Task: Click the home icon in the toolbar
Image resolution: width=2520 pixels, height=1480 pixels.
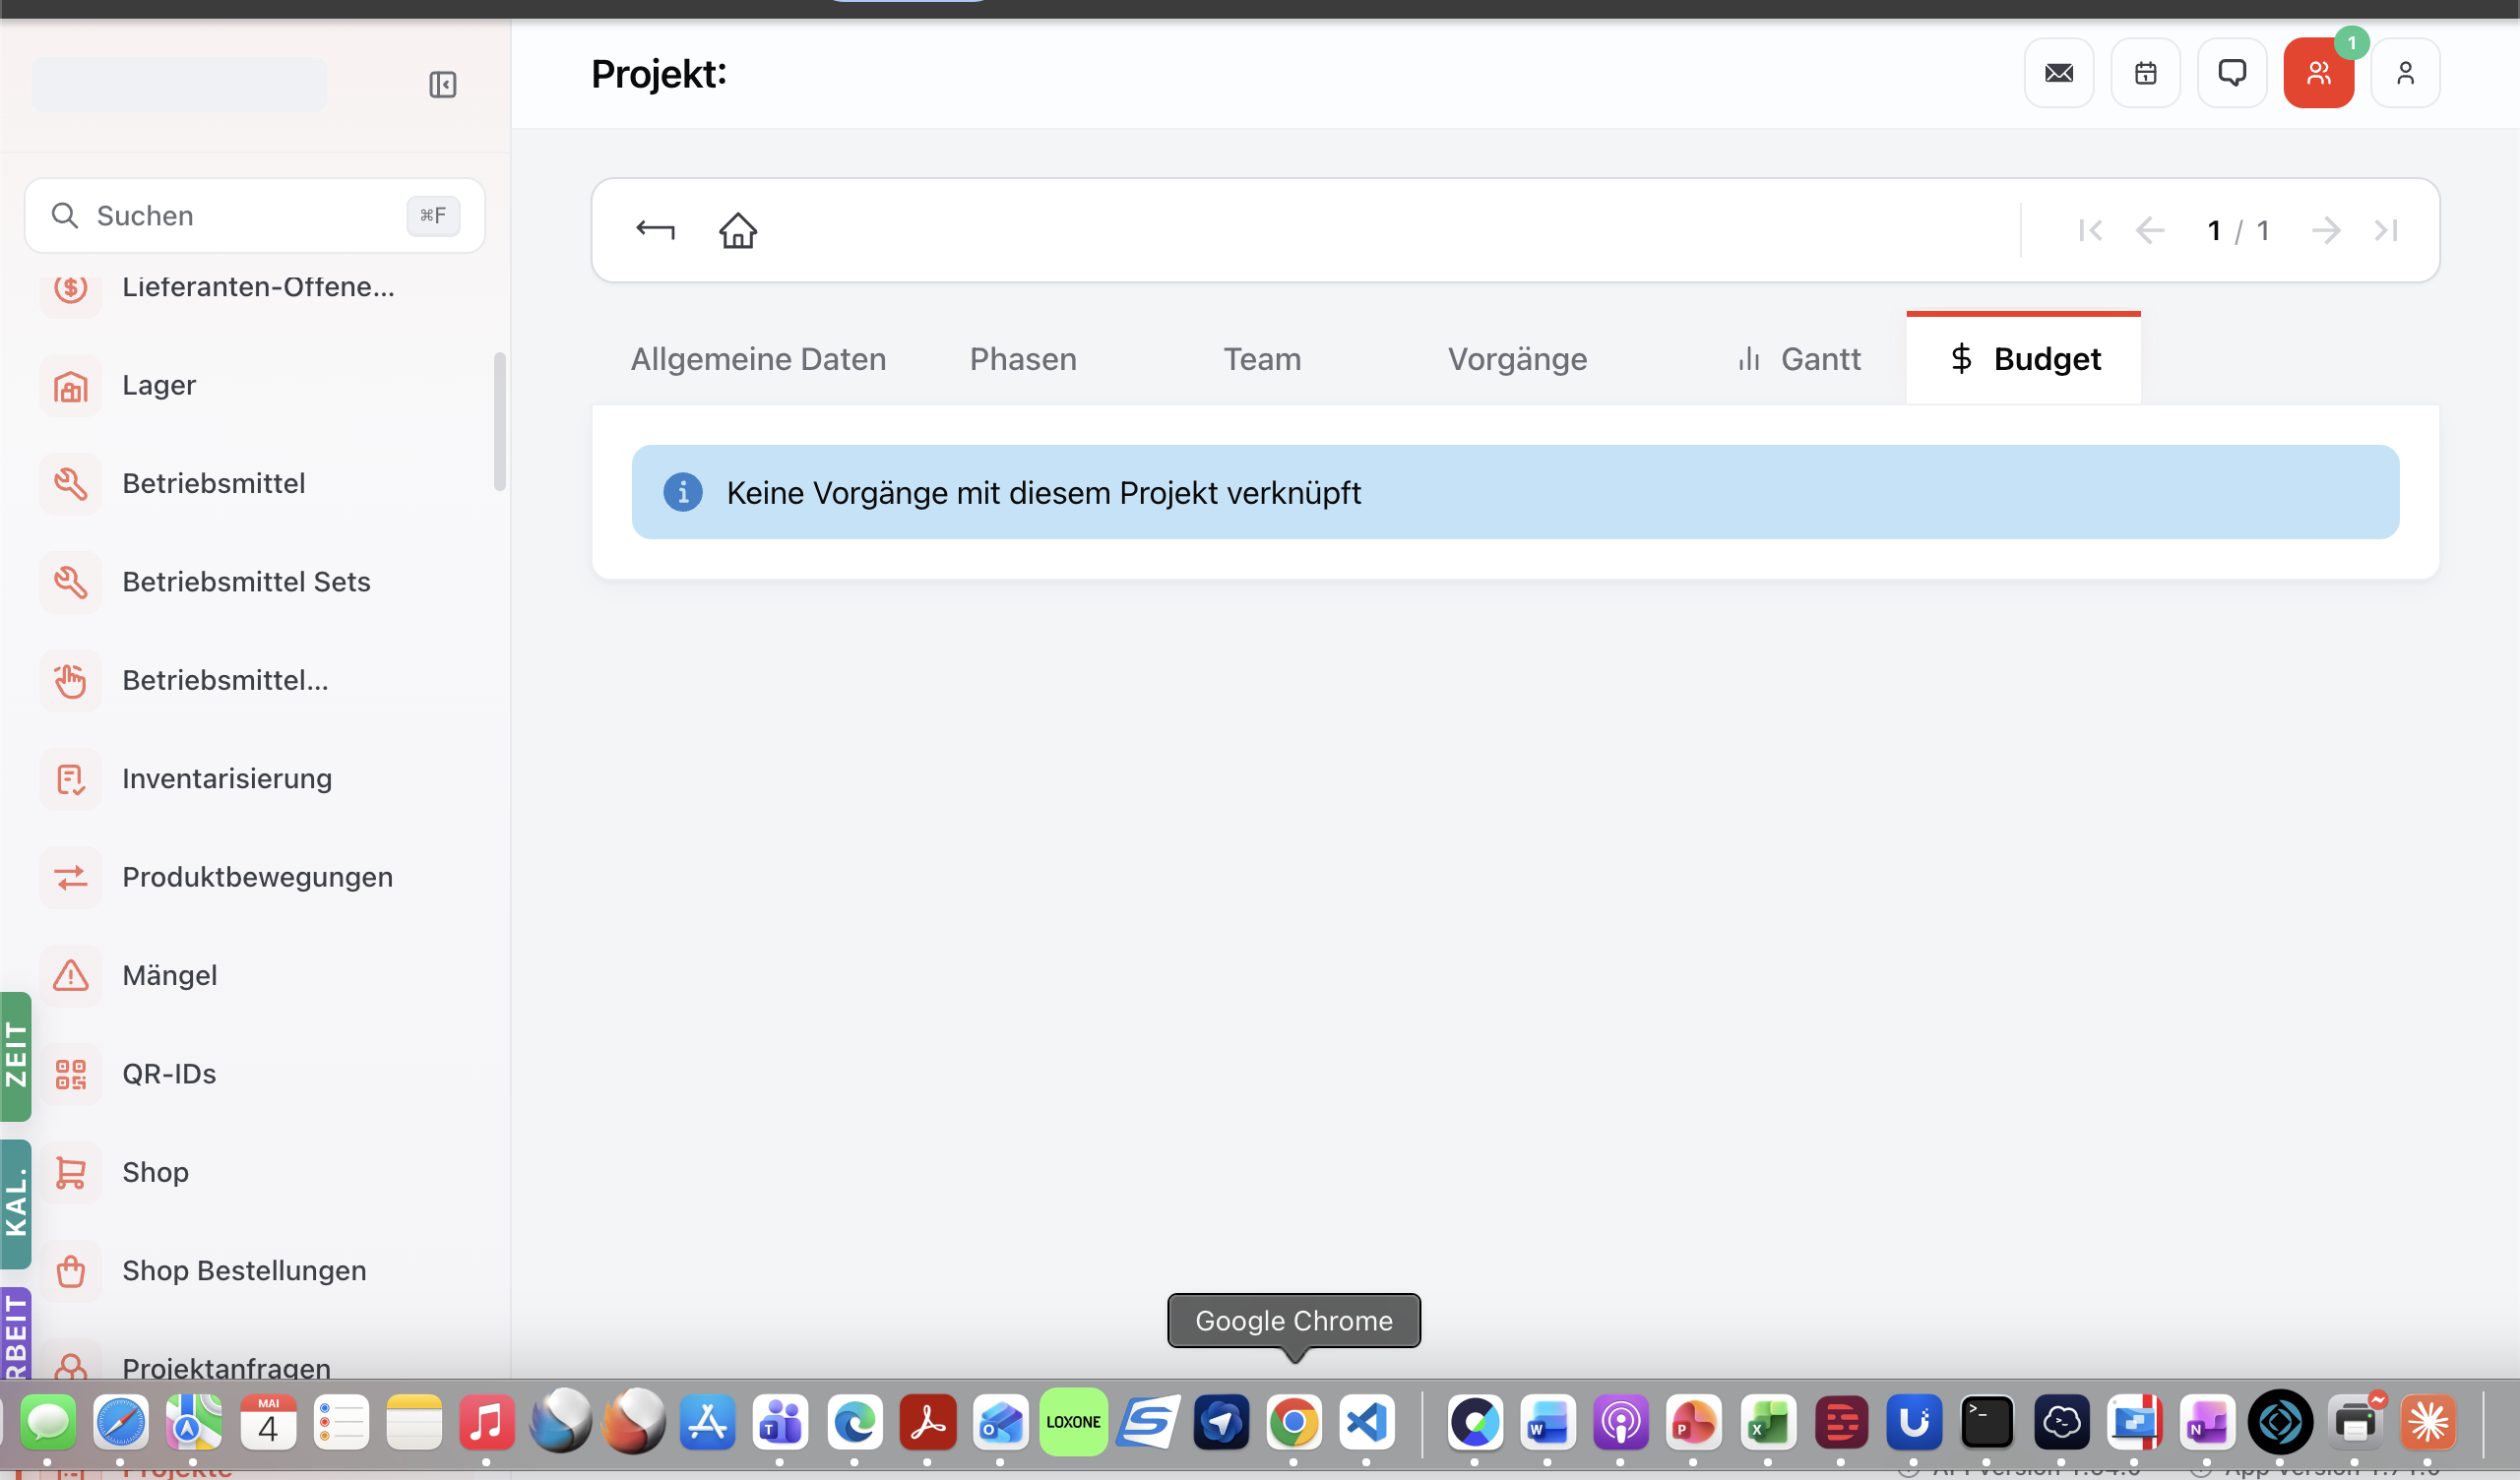Action: point(738,230)
